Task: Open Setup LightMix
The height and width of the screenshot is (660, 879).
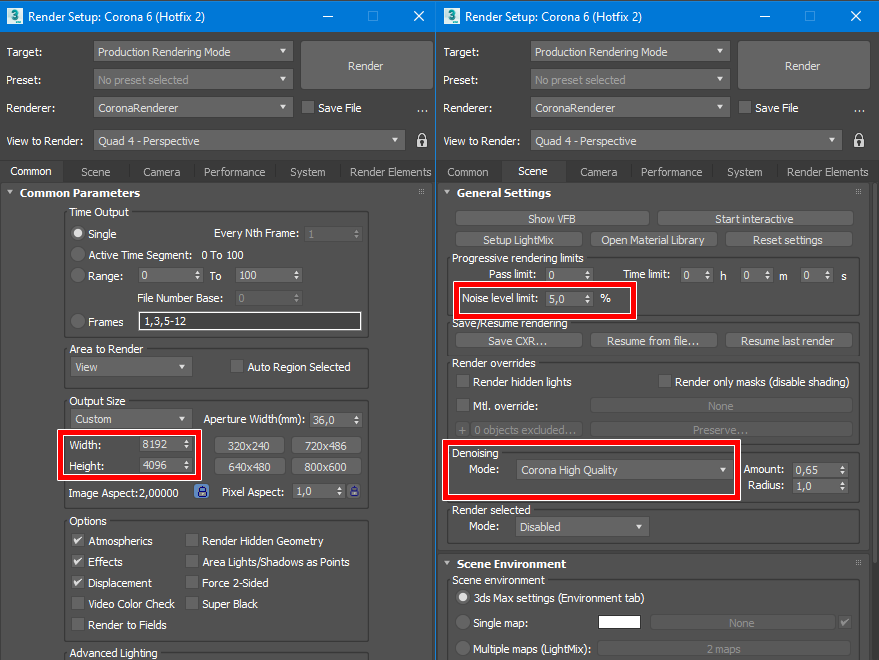Action: tap(519, 240)
